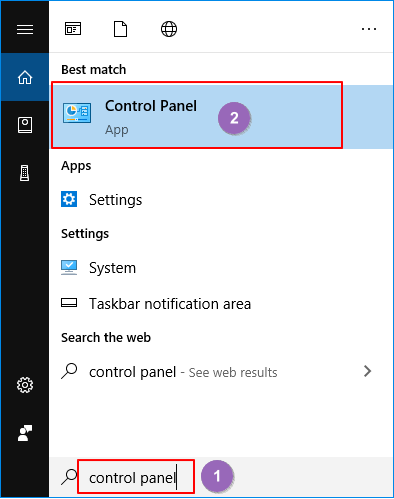This screenshot has width=394, height=499.
Task: Open the Notebook icon in sidebar
Action: tap(25, 125)
